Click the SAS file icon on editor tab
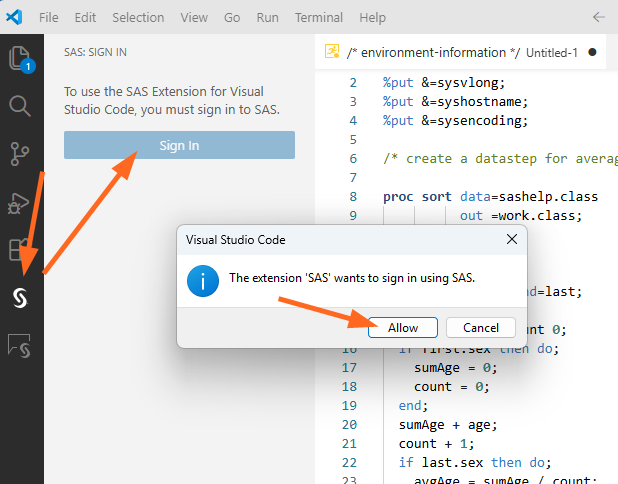 [332, 52]
